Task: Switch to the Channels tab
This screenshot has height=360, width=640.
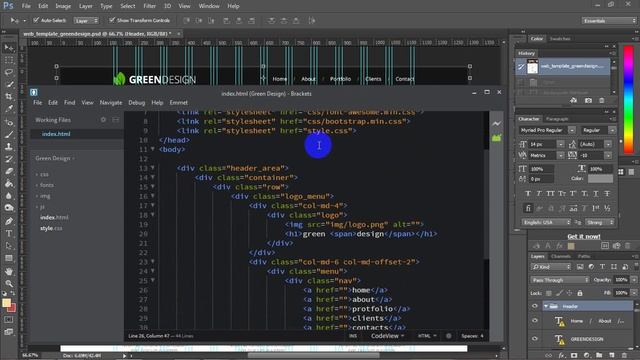Action: [560, 256]
